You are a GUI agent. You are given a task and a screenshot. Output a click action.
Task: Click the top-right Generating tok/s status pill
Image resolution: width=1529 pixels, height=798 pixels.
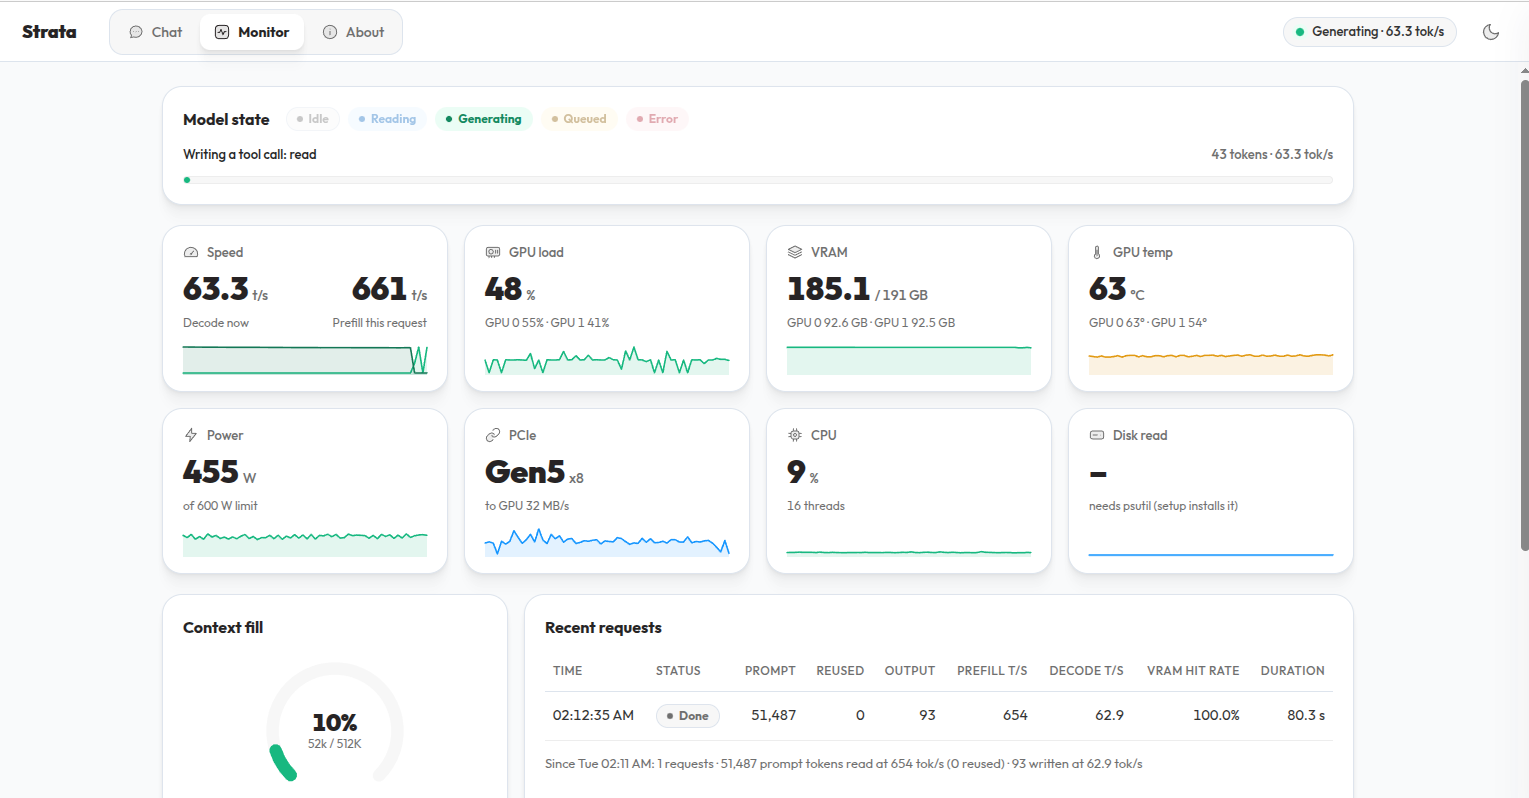(x=1370, y=32)
